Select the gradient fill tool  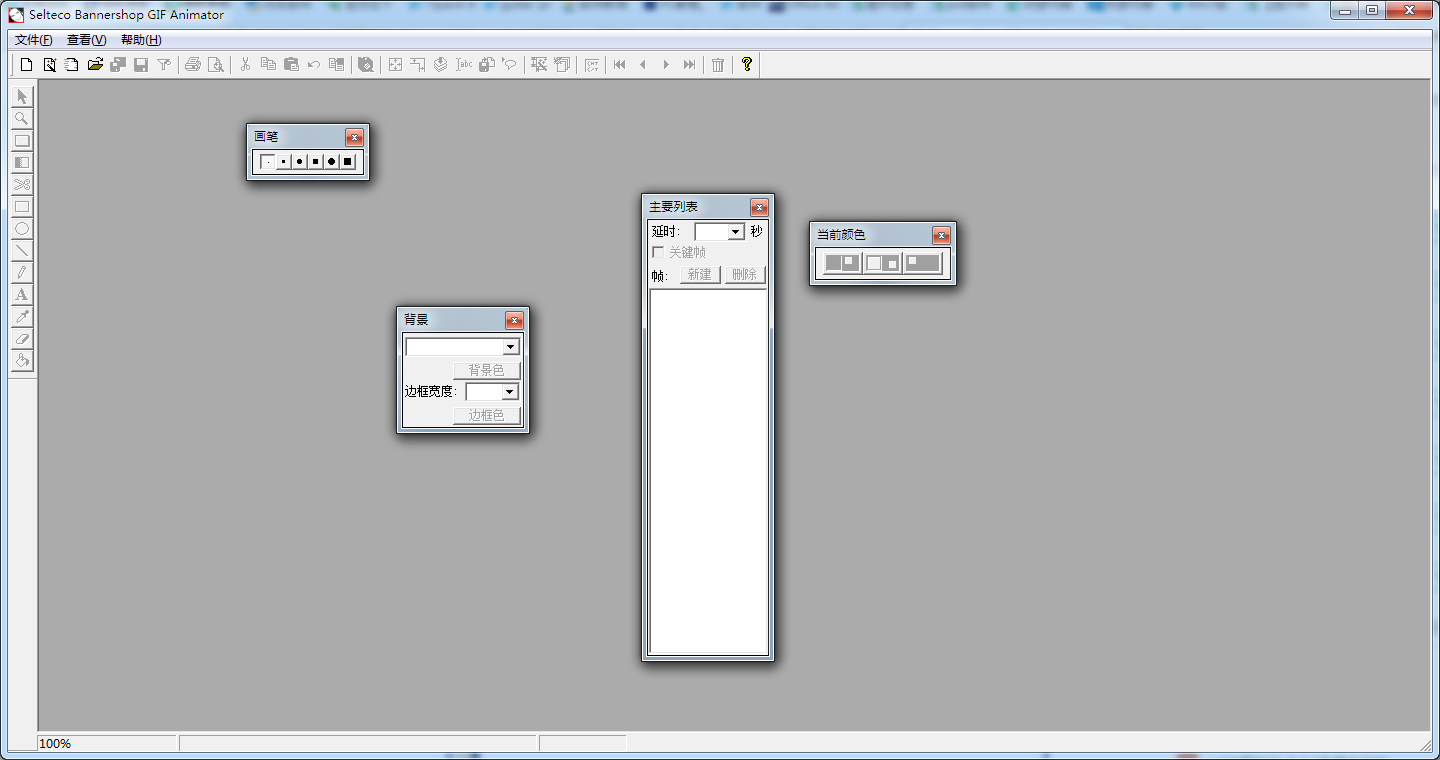click(x=22, y=163)
